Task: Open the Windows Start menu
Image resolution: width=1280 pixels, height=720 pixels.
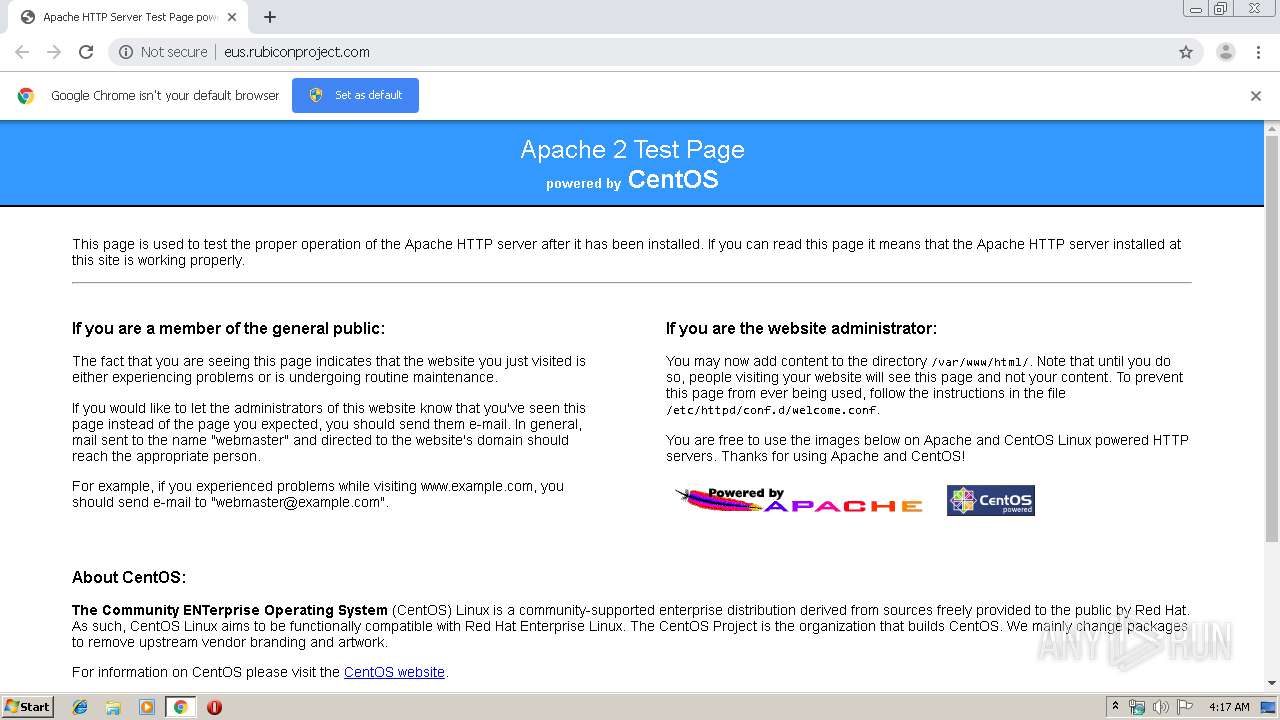Action: tap(27, 706)
